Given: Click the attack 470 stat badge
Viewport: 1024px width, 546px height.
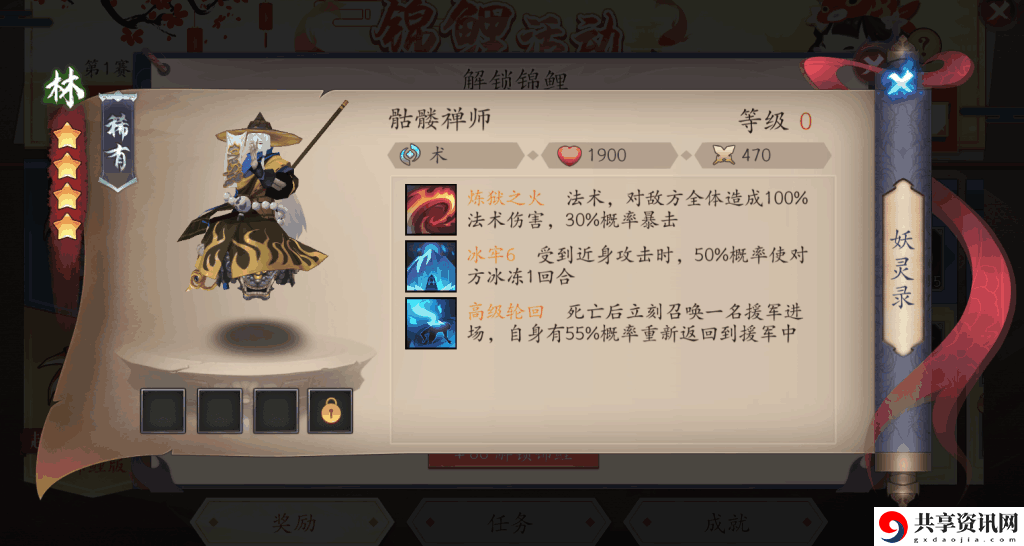Looking at the screenshot, I should pyautogui.click(x=762, y=155).
